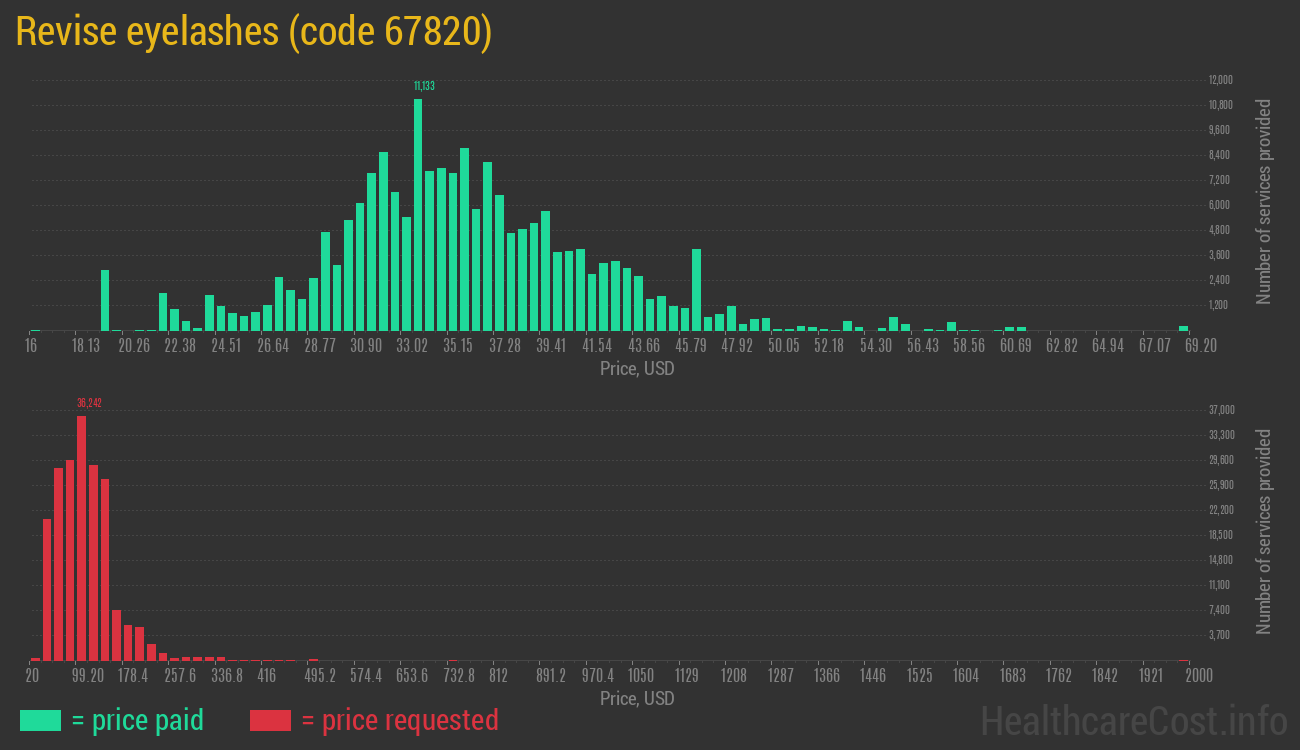
Task: Click the tallest red bar labeled 36,242
Action: click(81, 537)
